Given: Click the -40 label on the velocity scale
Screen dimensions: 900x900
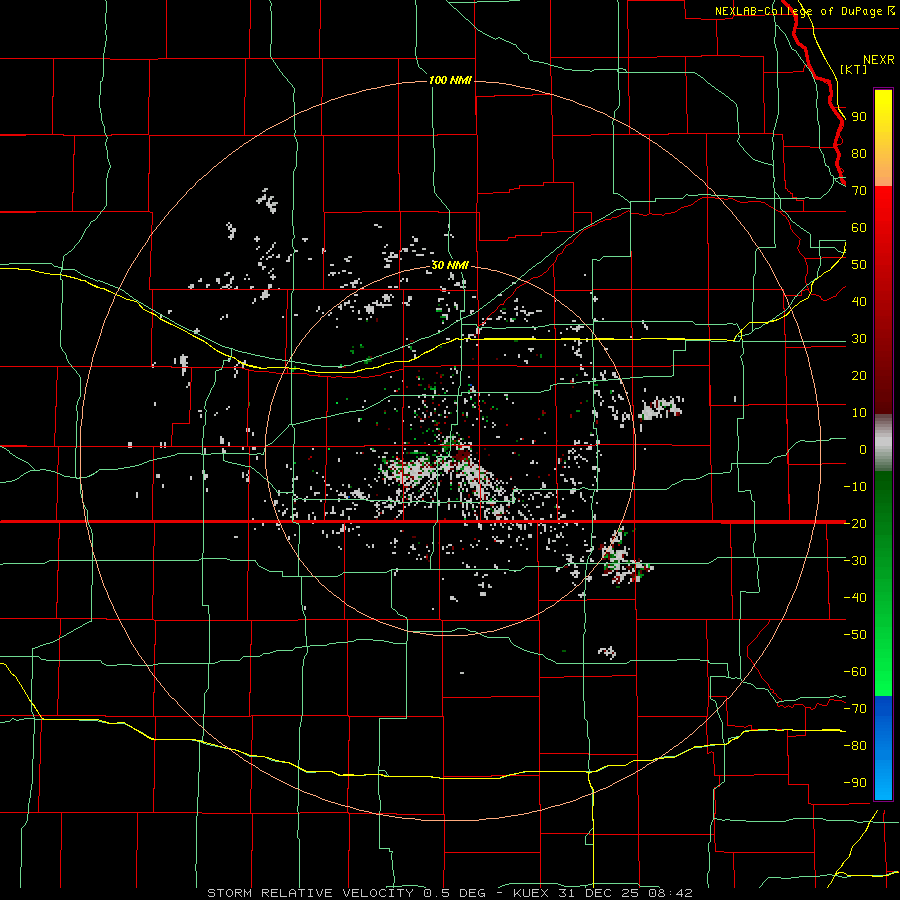Looking at the screenshot, I should tap(855, 598).
